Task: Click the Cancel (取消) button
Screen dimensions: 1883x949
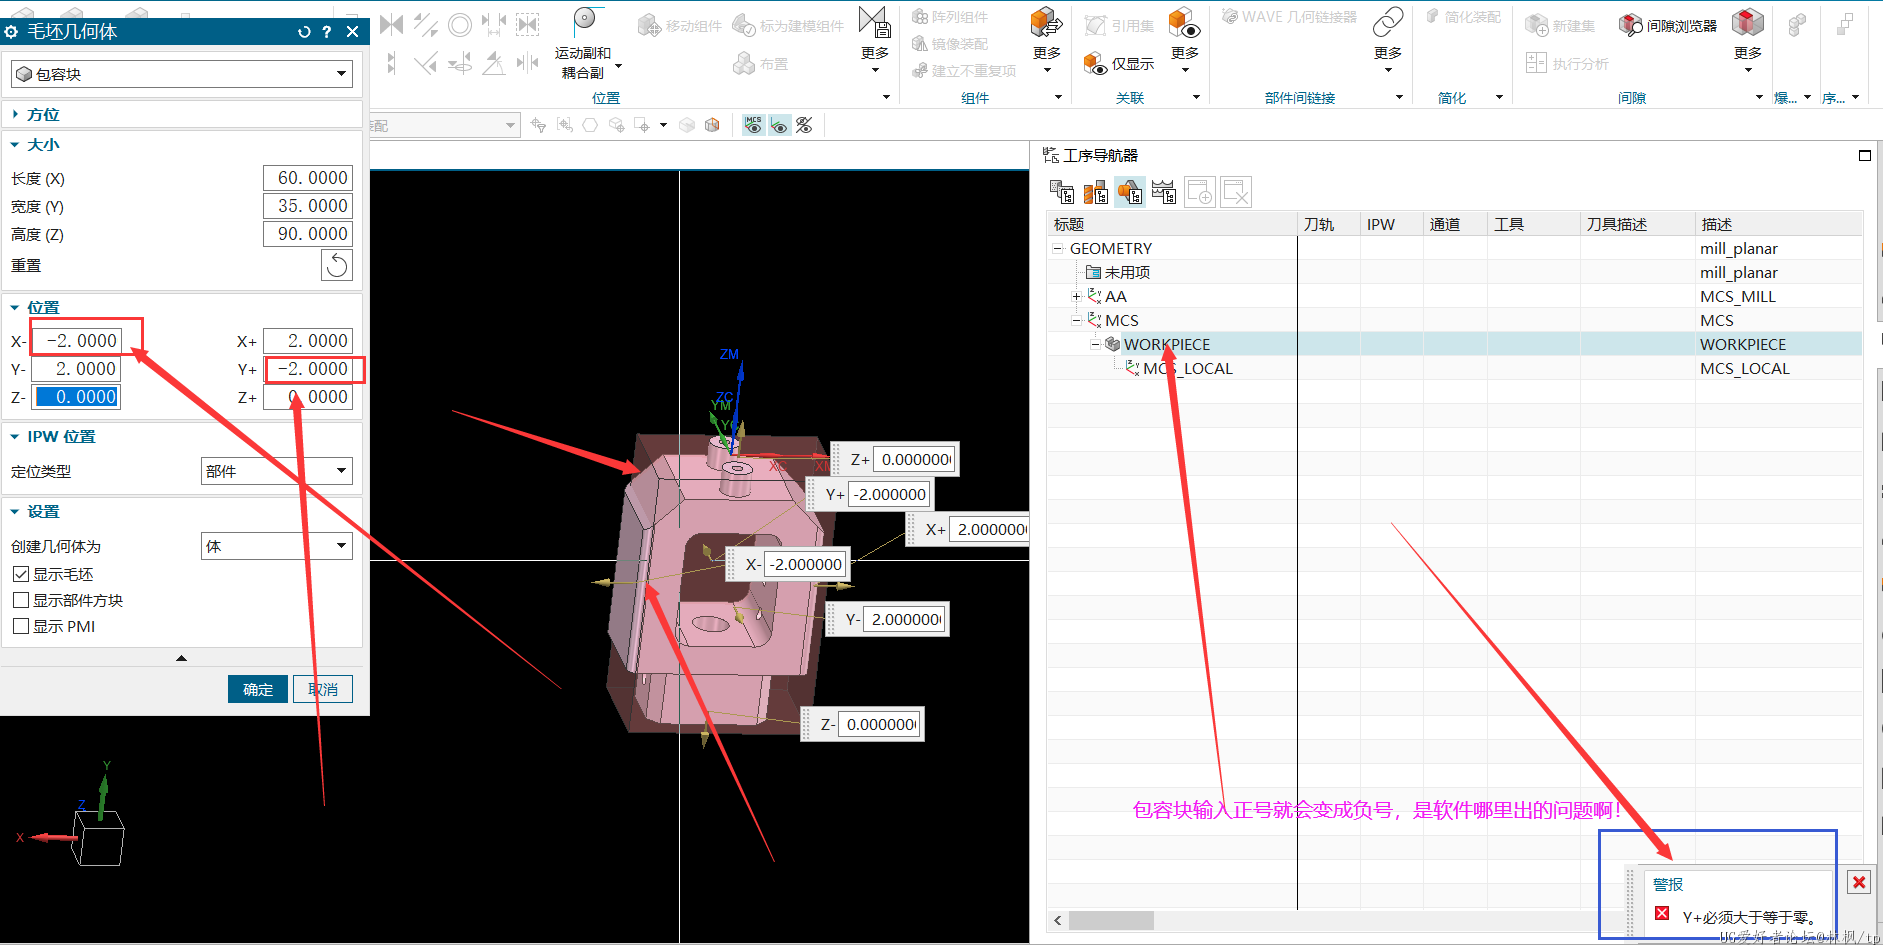Action: pos(323,689)
